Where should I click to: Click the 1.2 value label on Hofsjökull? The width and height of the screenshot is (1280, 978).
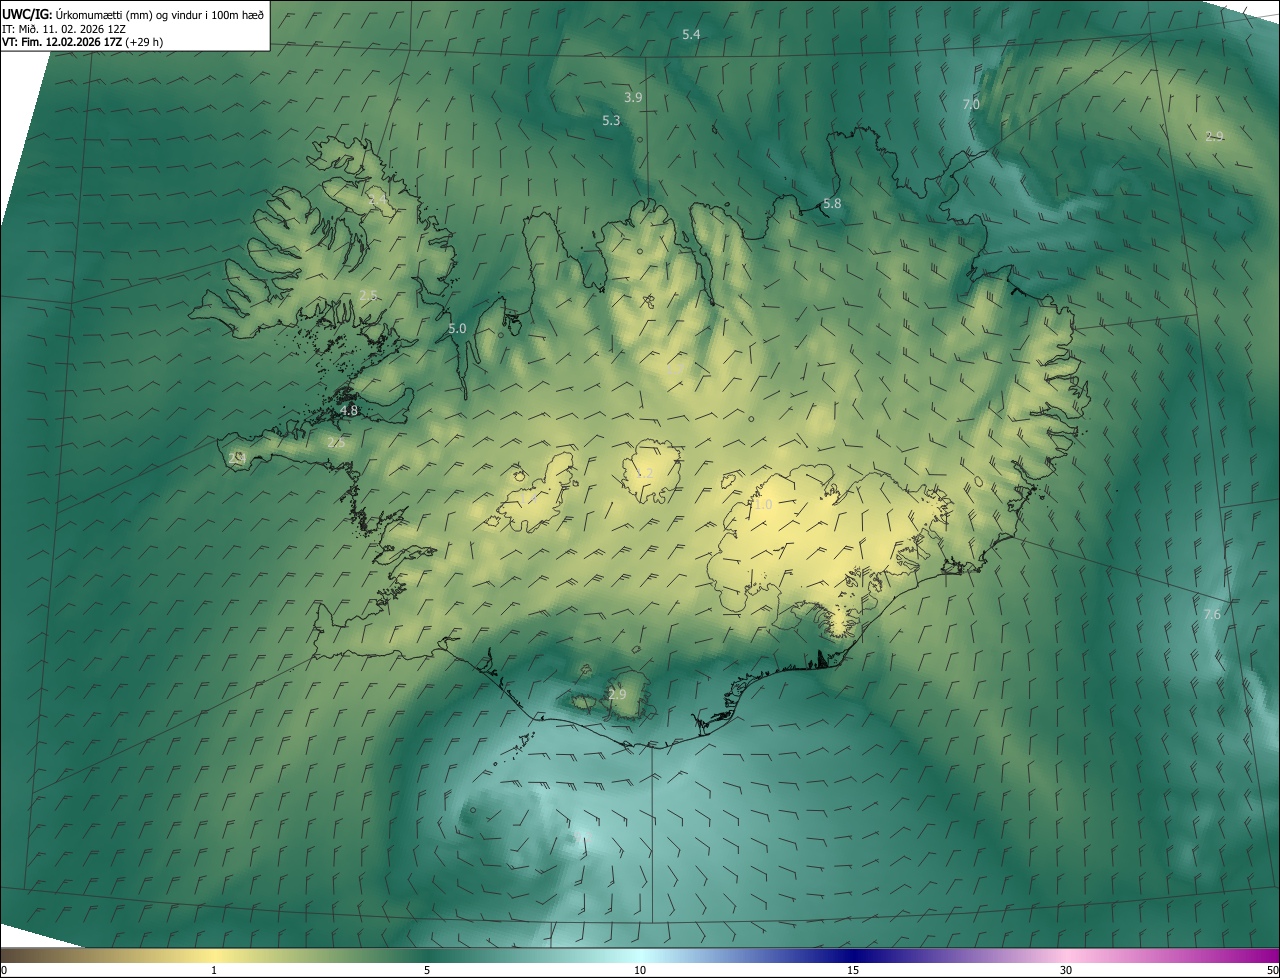[x=645, y=473]
